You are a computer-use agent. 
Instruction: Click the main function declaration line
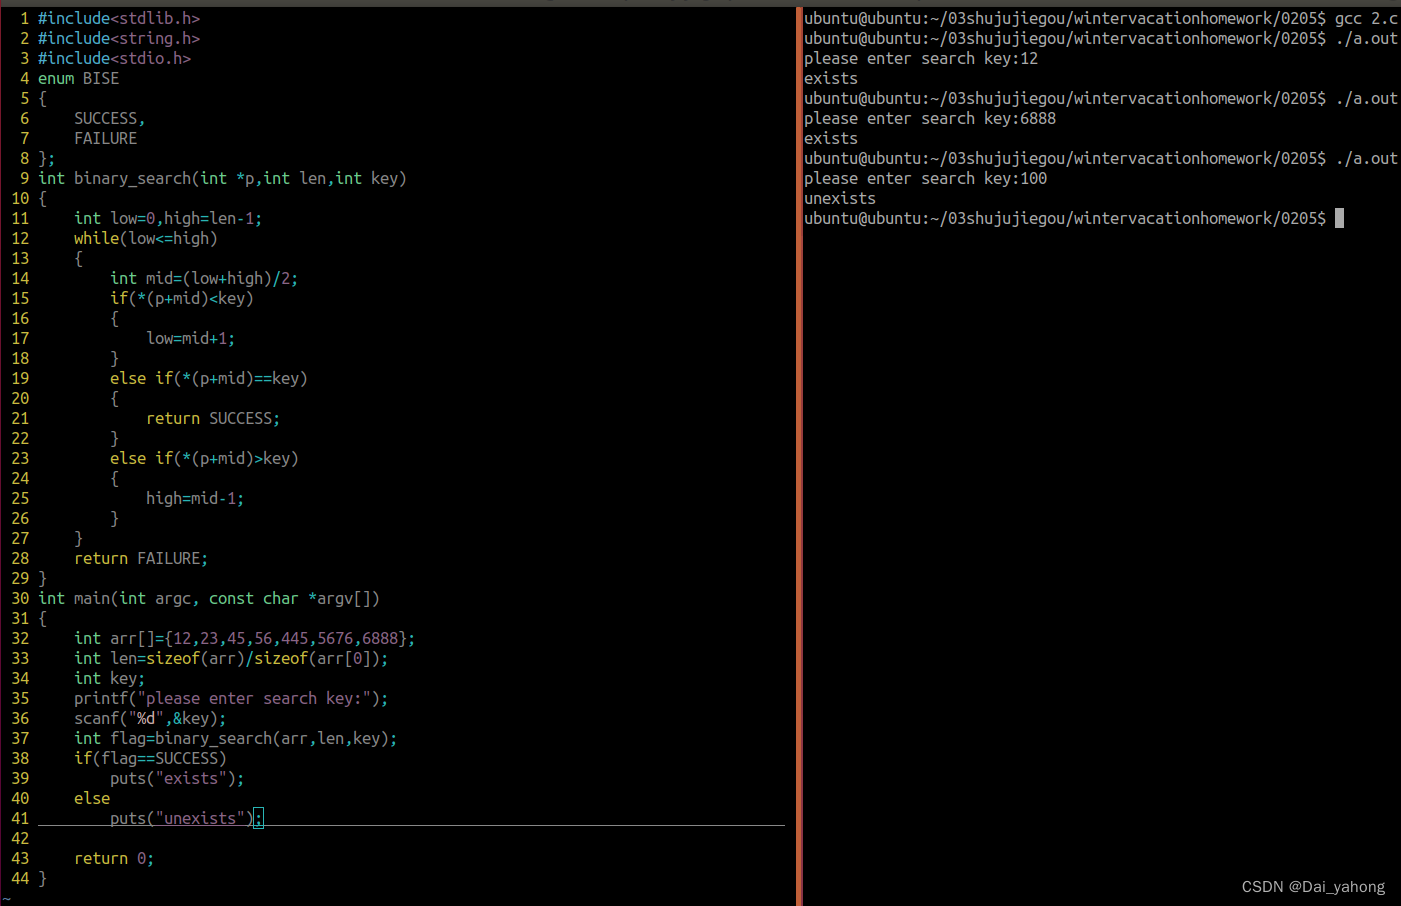coord(209,598)
